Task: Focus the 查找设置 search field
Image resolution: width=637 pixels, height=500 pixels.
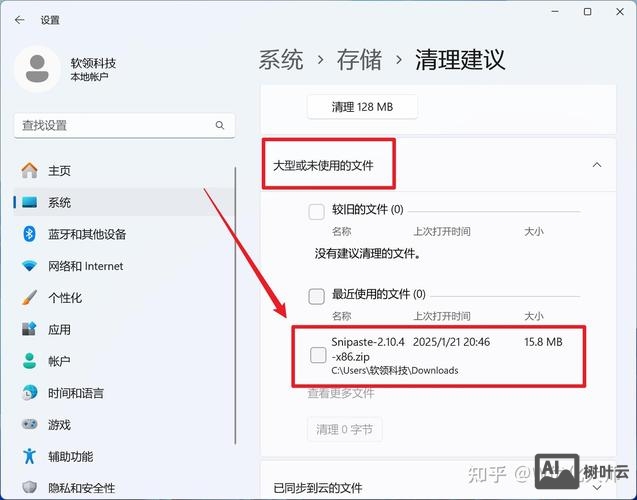Action: pos(124,126)
